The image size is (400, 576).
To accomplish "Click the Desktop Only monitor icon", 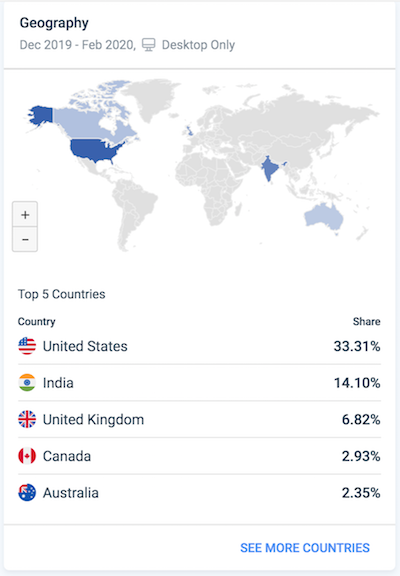I will pyautogui.click(x=149, y=45).
